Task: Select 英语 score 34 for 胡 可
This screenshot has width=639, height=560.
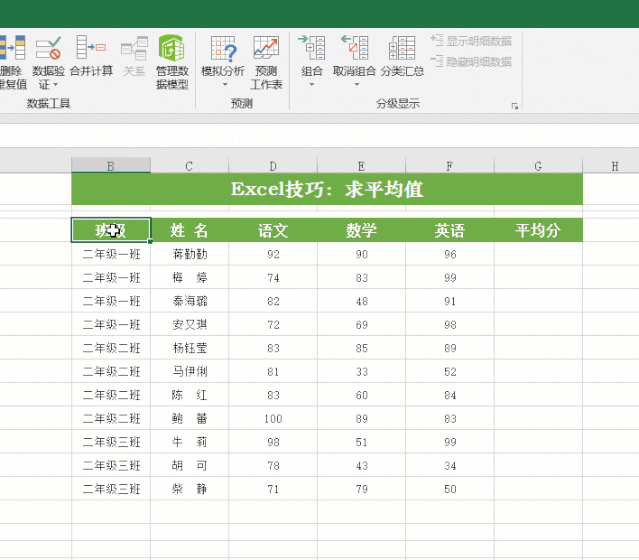Action: pos(450,465)
